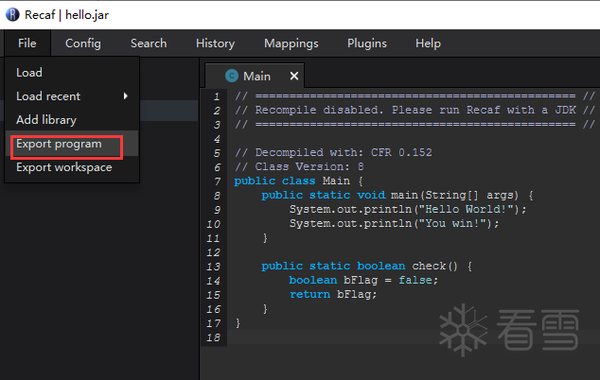Image resolution: width=600 pixels, height=380 pixels.
Task: Expand the Load recent submenu arrow
Action: coord(126,96)
